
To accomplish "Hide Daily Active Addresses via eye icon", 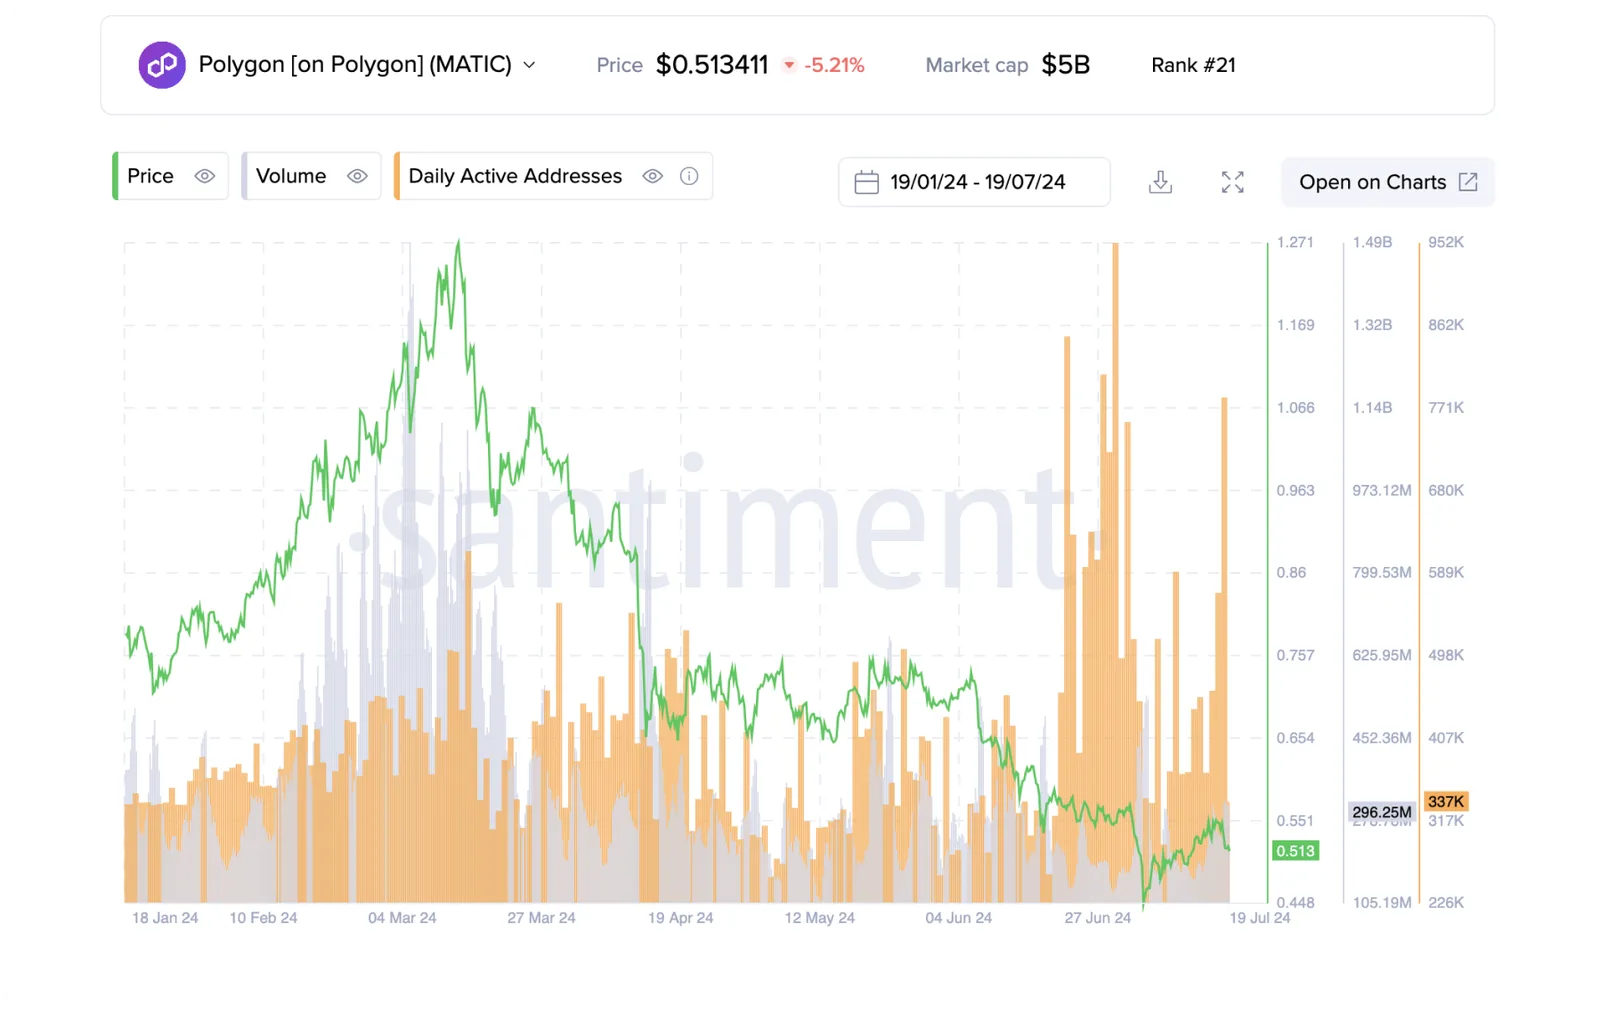I will point(653,176).
